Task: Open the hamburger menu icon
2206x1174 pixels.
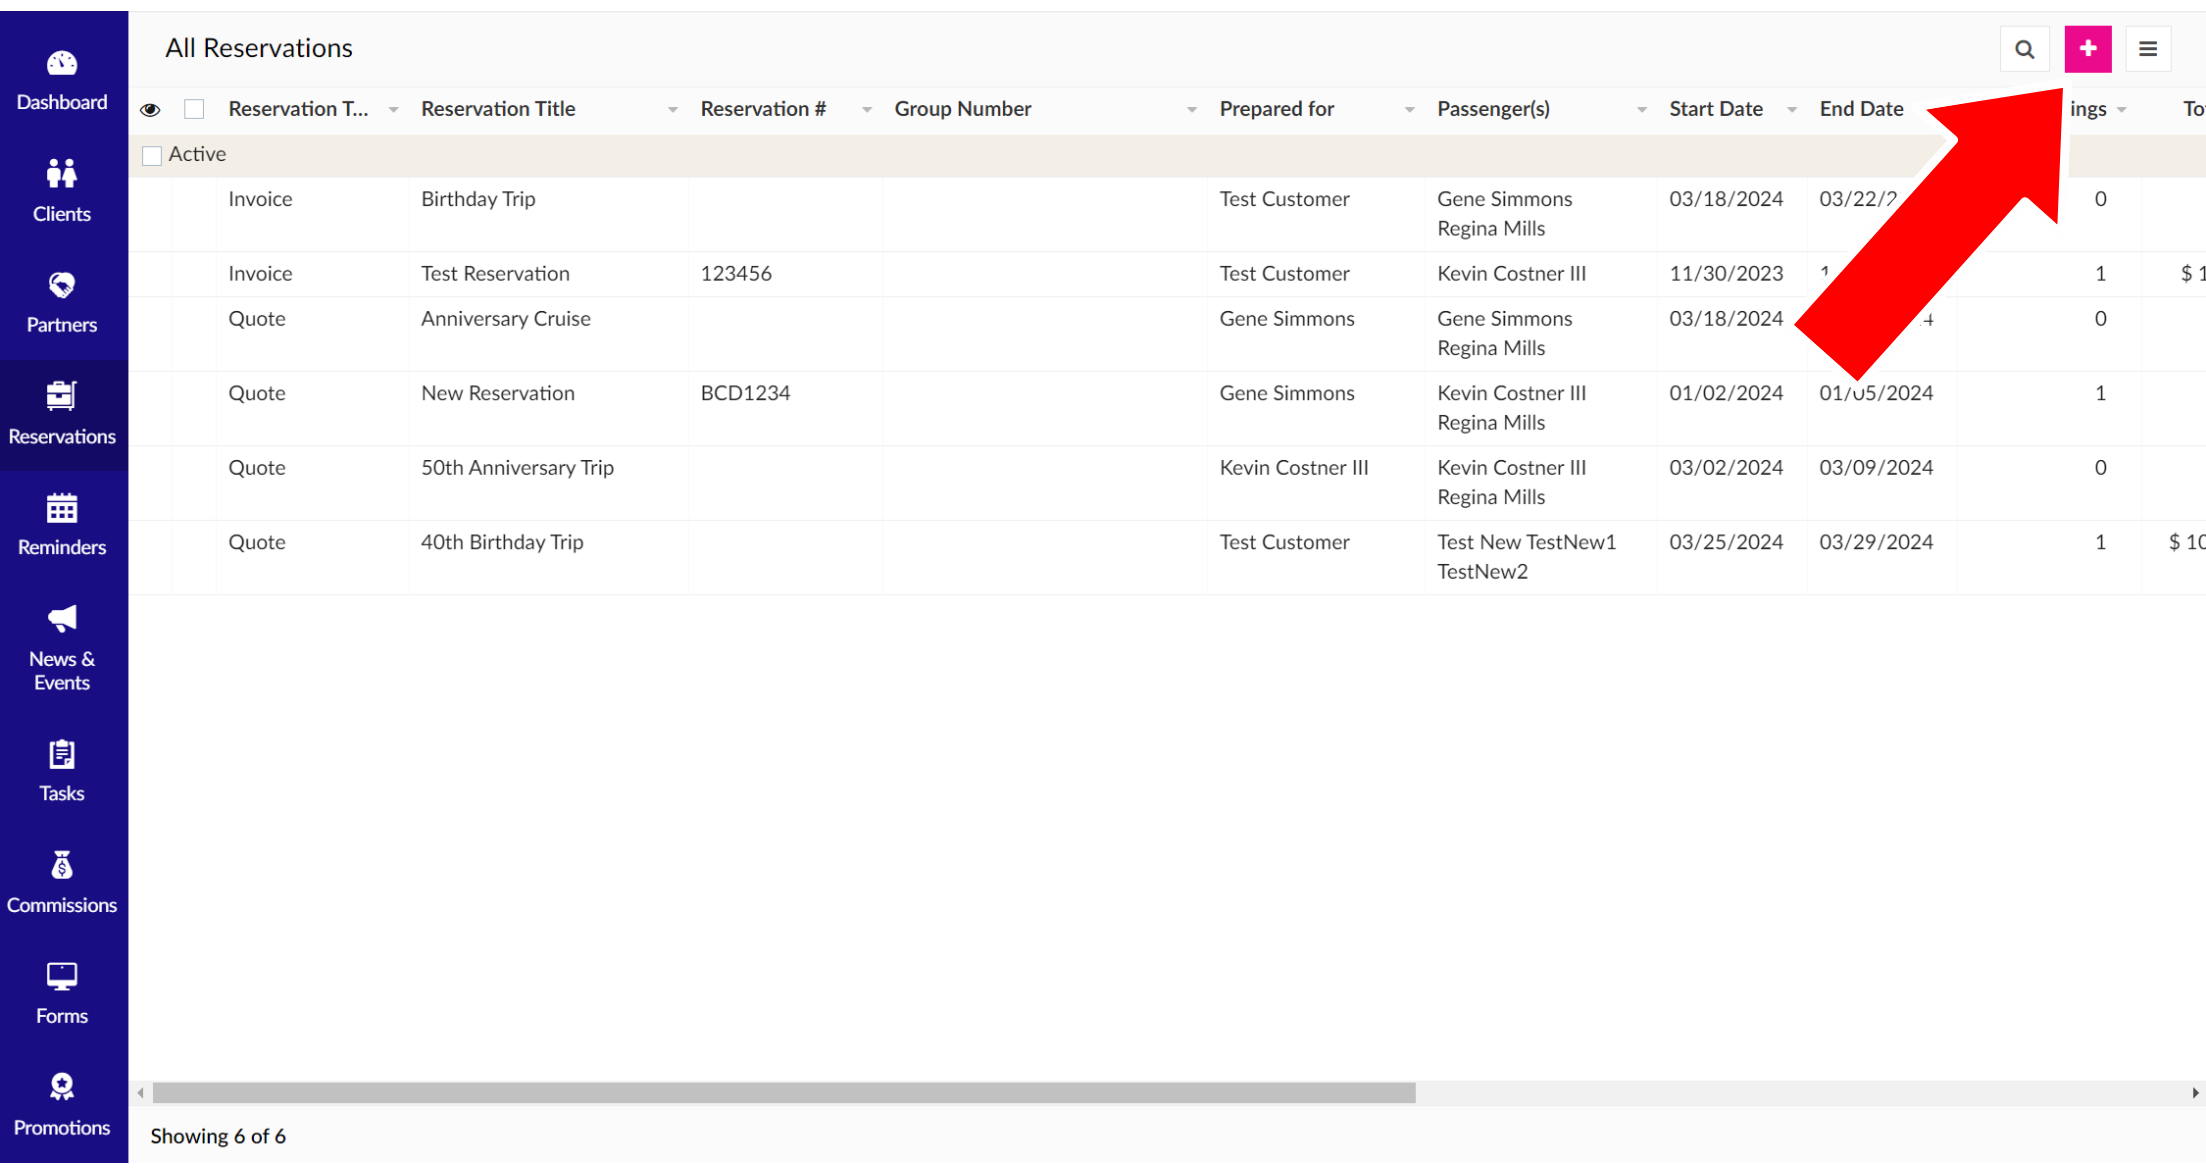Action: coord(2147,49)
